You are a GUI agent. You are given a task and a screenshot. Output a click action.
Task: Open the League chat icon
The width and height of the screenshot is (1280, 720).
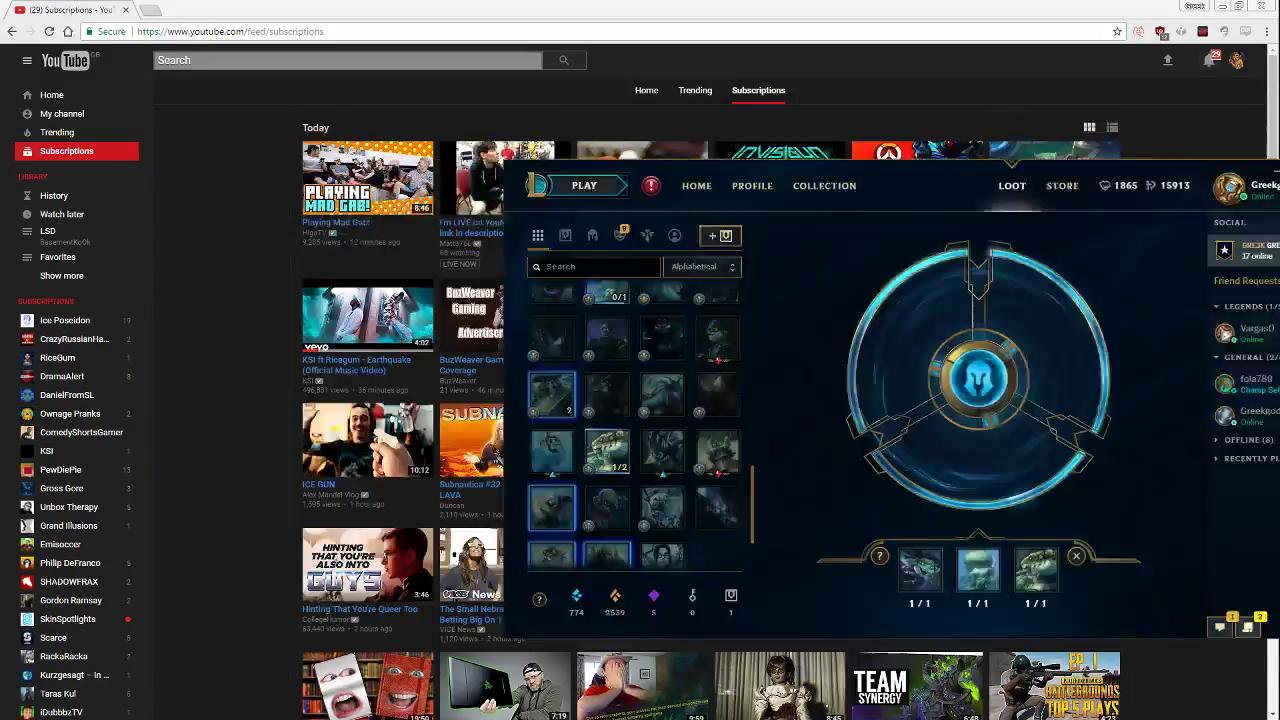pos(1220,627)
